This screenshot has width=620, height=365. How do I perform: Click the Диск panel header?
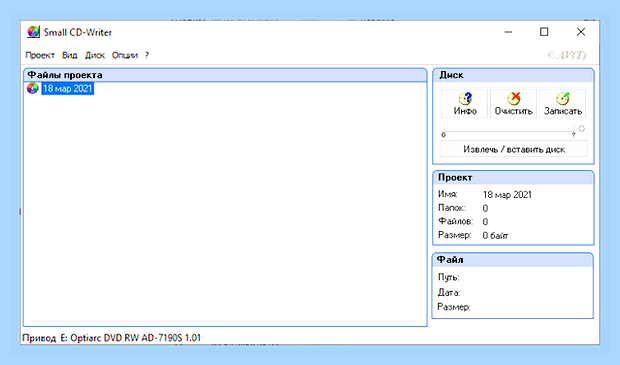click(x=513, y=75)
